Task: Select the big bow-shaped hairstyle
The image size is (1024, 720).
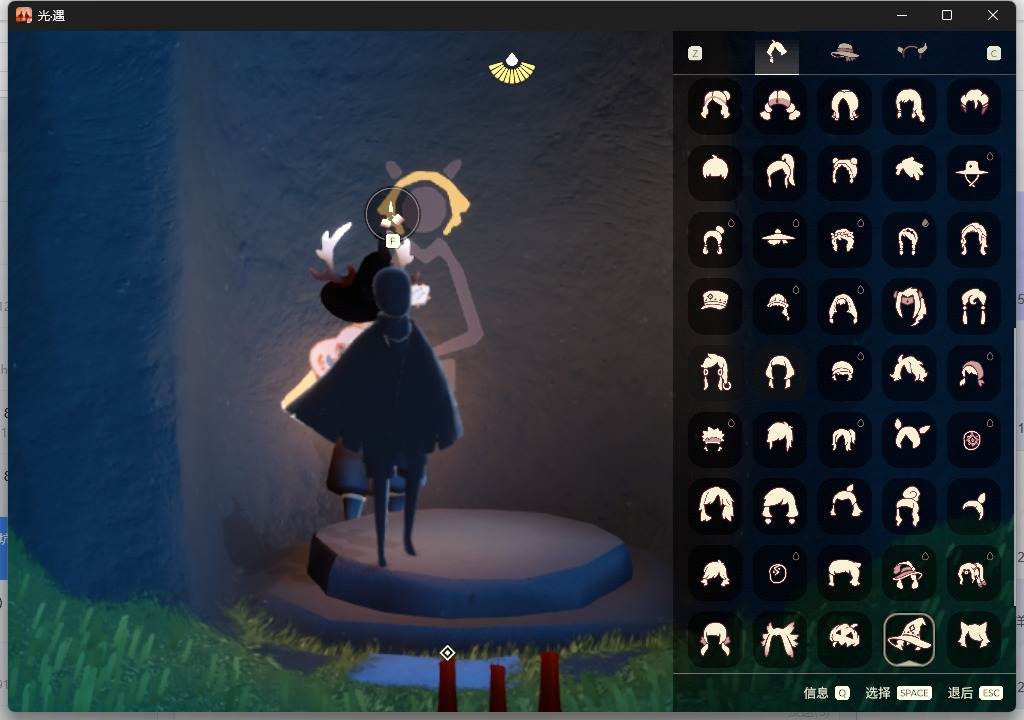Action: click(780, 639)
